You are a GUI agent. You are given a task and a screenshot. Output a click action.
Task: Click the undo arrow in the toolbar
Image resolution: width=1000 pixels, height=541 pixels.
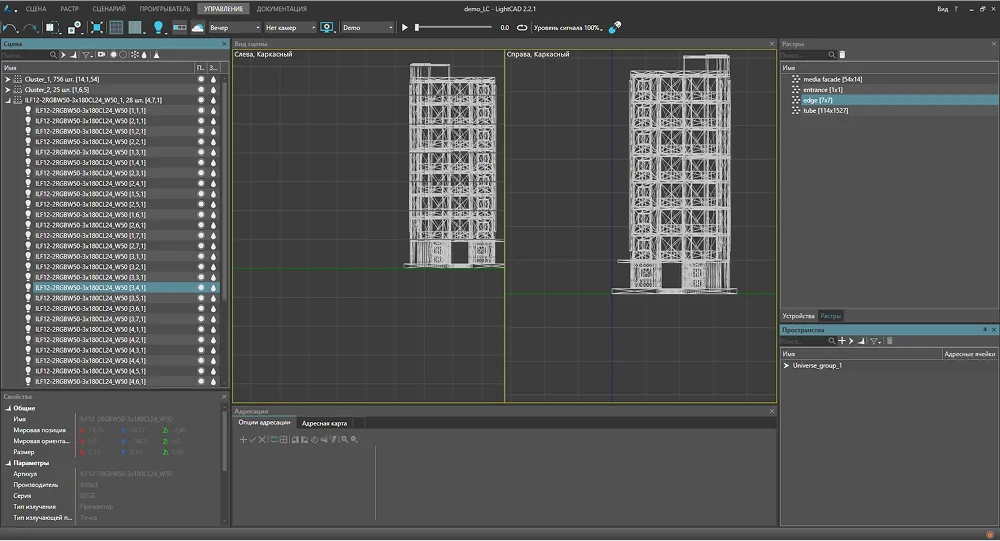pos(11,28)
